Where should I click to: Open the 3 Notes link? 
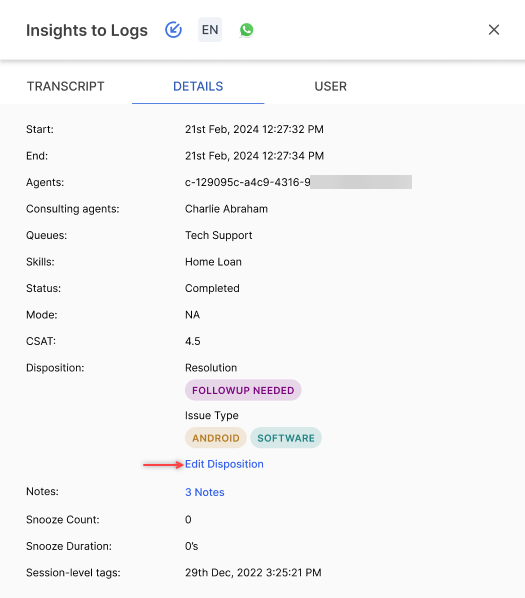205,492
